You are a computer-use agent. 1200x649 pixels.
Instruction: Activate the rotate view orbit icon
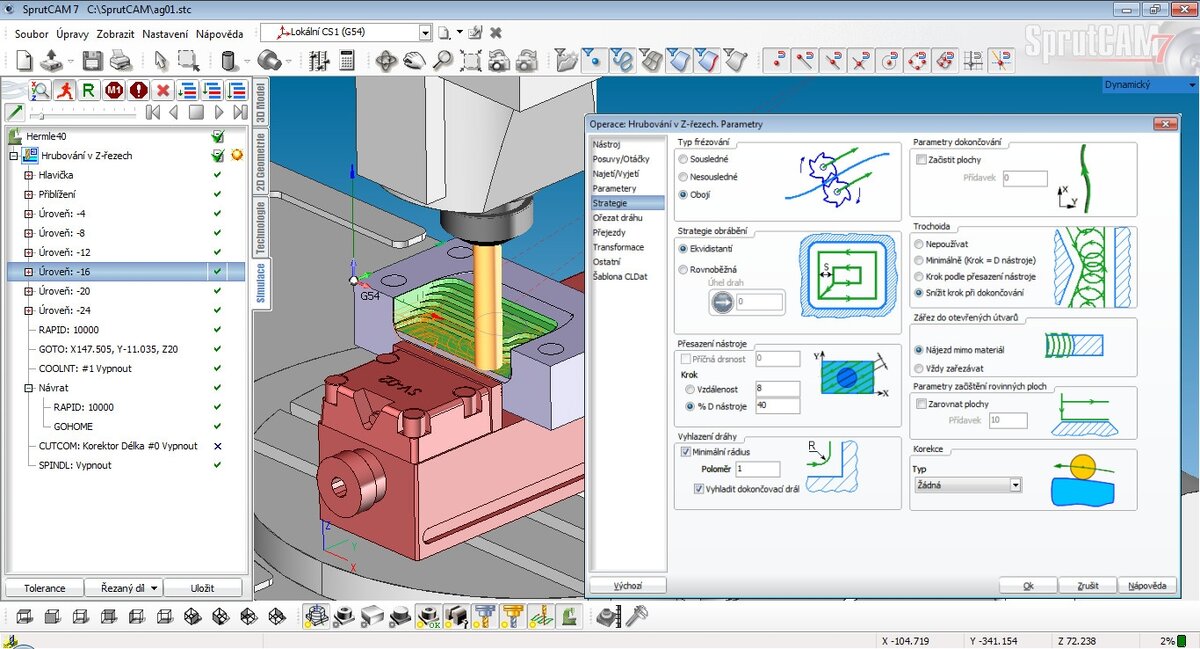386,61
